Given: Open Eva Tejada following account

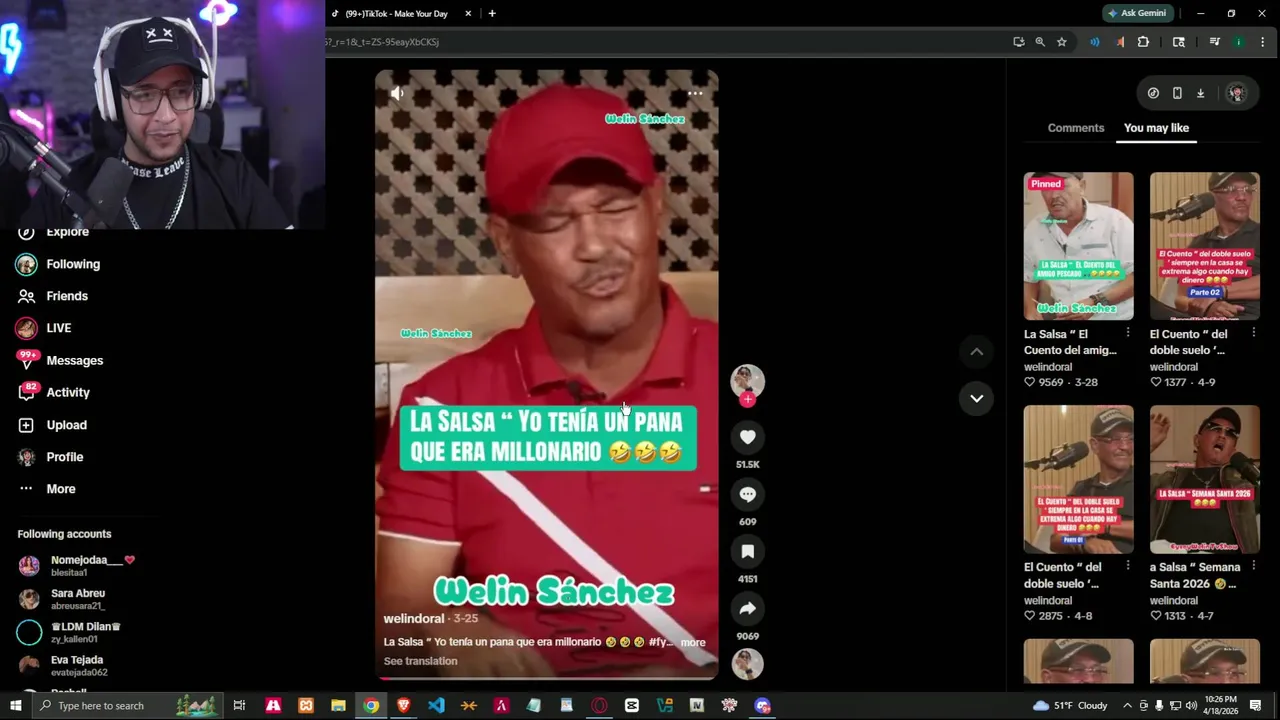Looking at the screenshot, I should [77, 665].
